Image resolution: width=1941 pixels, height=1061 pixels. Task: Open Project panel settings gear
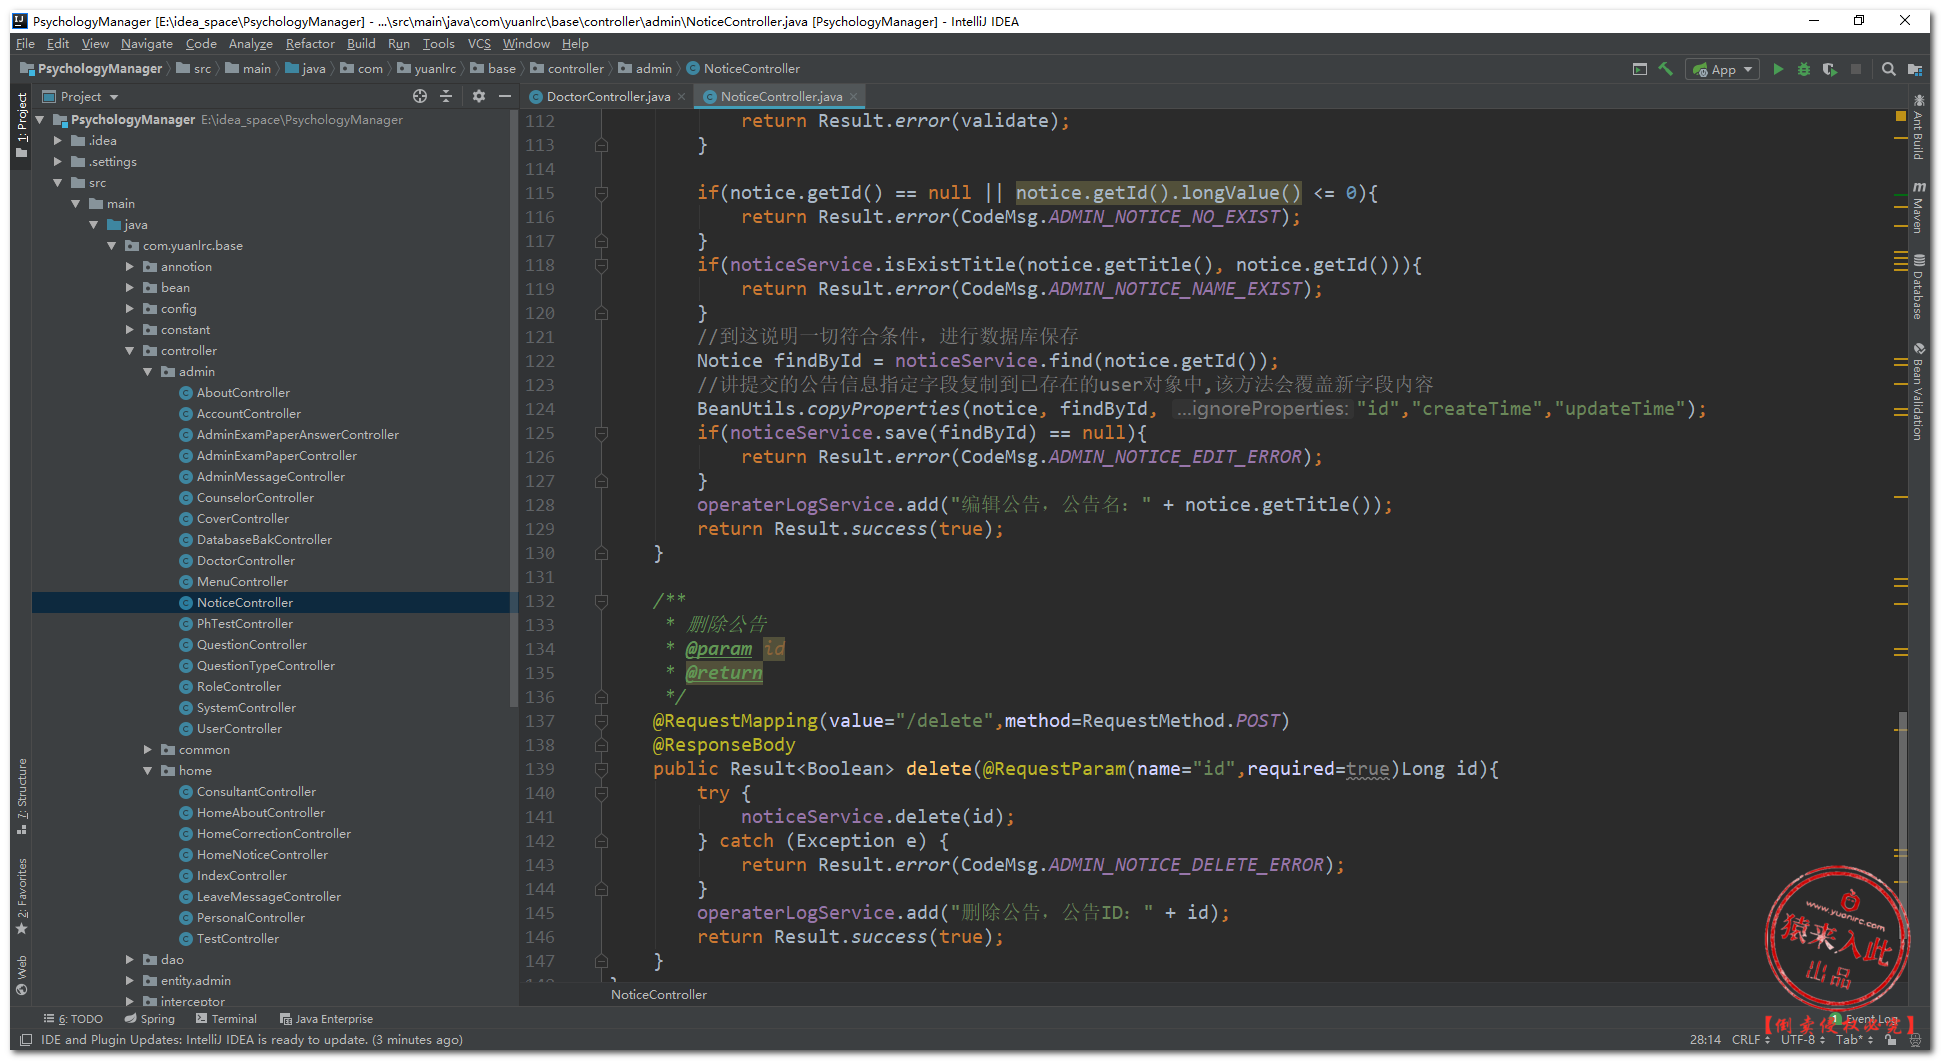[479, 96]
